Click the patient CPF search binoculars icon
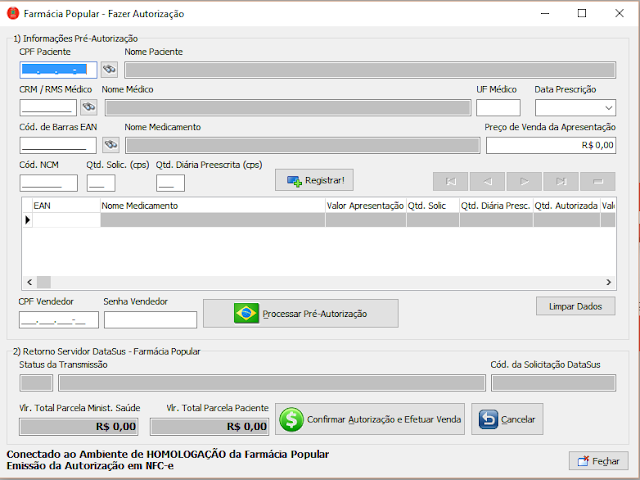Image resolution: width=640 pixels, height=480 pixels. pos(109,70)
